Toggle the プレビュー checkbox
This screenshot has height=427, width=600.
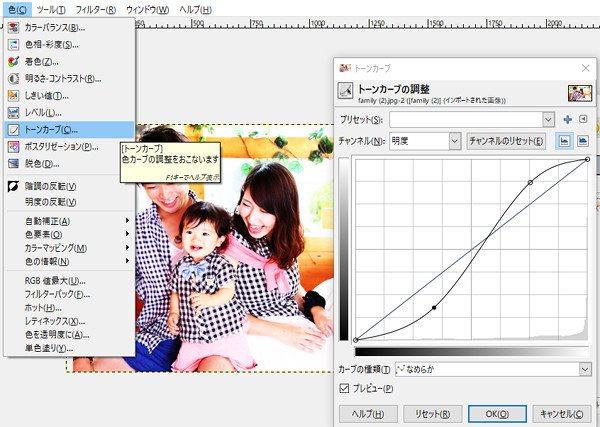346,388
